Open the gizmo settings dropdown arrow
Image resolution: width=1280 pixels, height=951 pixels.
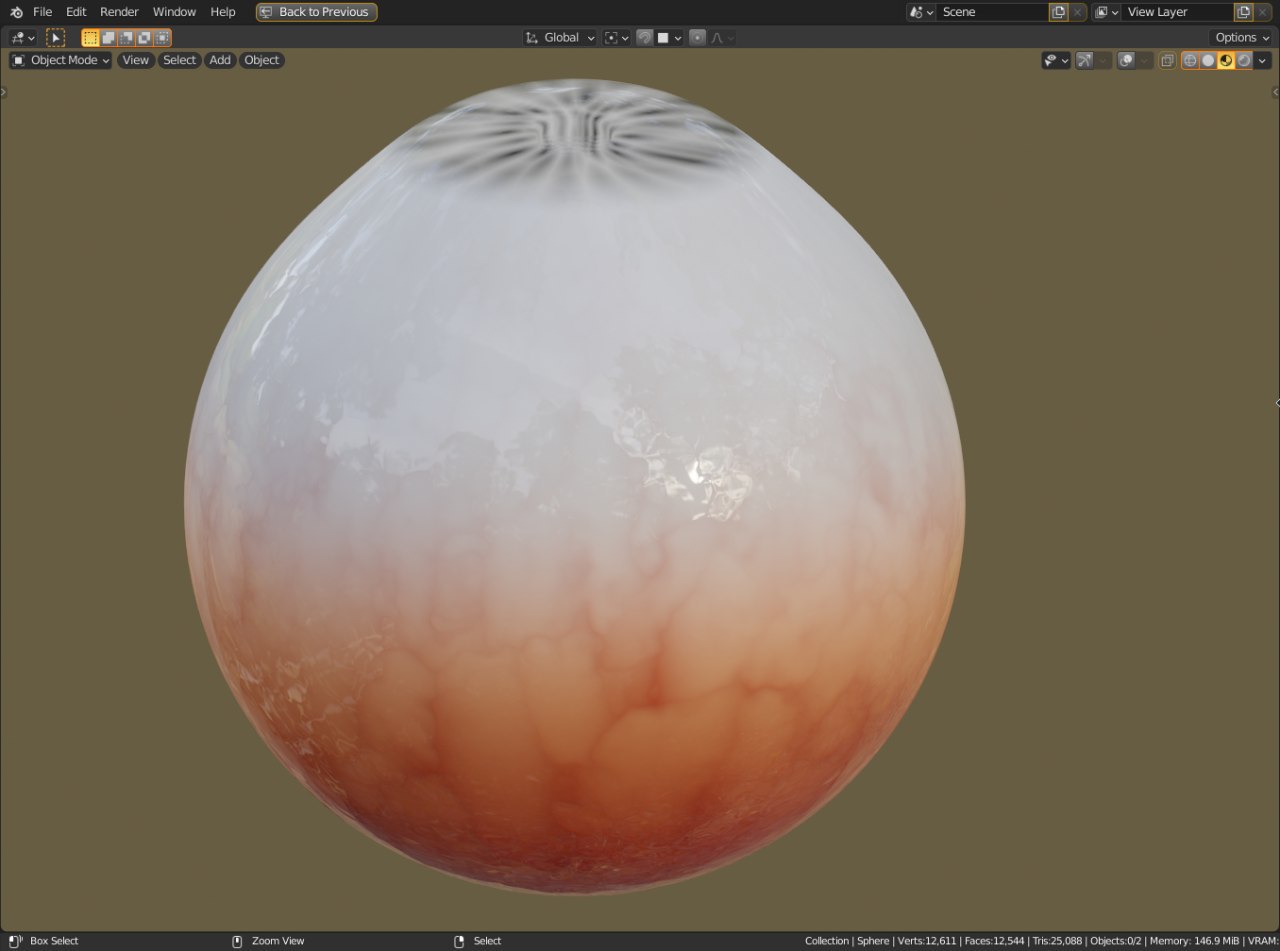click(x=1104, y=60)
